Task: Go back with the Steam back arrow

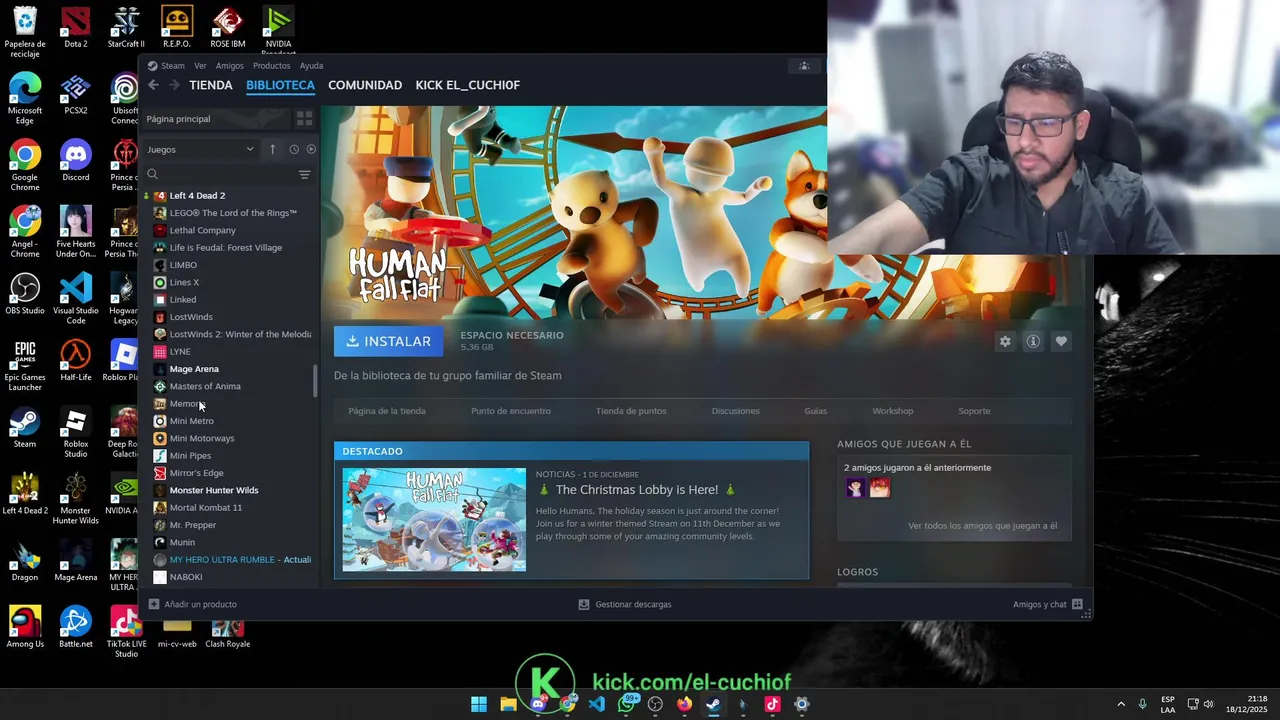Action: 153,85
